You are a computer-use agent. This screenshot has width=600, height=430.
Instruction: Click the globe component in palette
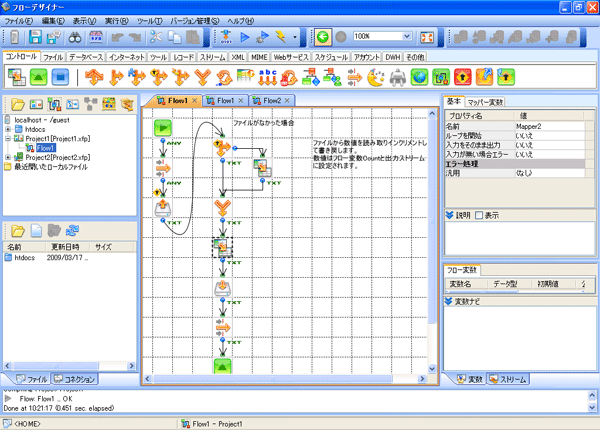point(421,76)
